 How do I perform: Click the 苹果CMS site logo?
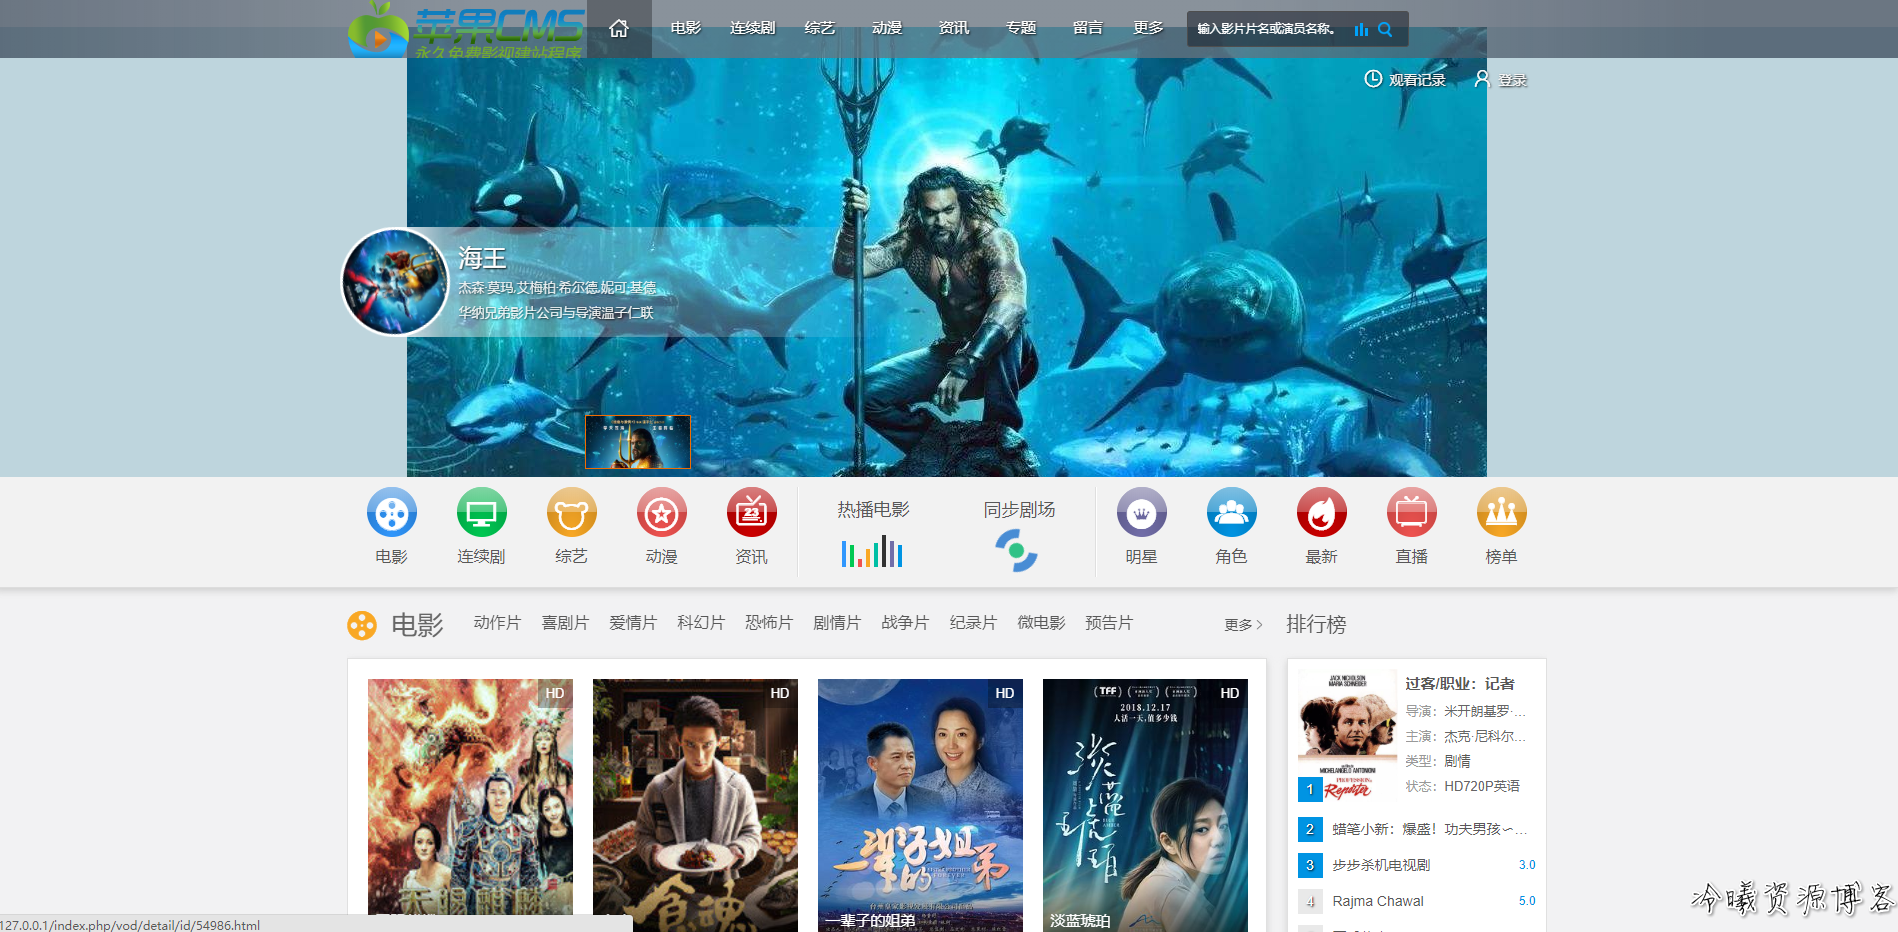click(x=466, y=30)
